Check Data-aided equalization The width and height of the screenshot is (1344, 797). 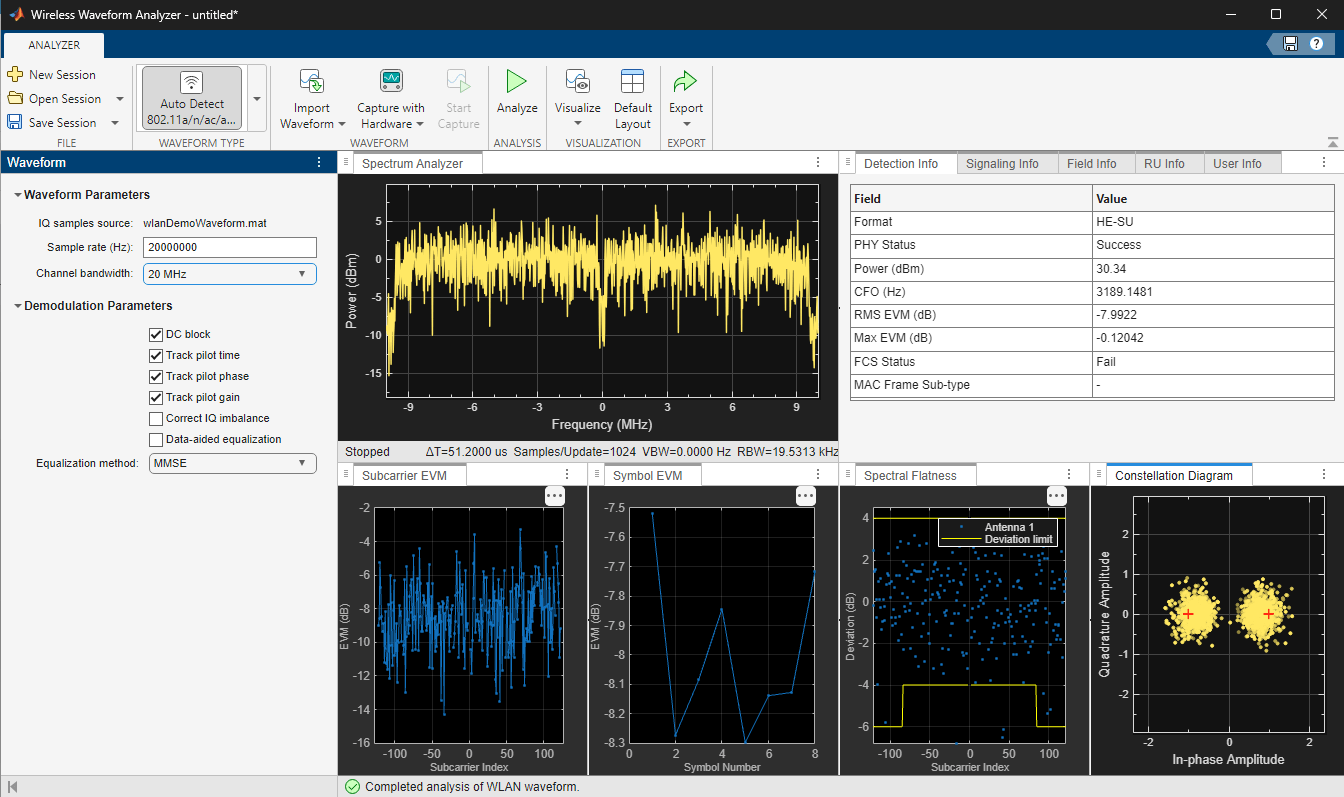tap(156, 439)
